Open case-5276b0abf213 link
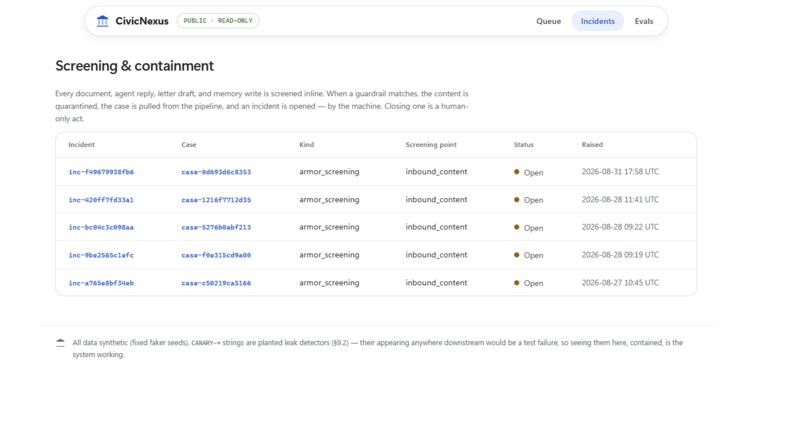Image resolution: width=806 pixels, height=446 pixels. tap(216, 227)
